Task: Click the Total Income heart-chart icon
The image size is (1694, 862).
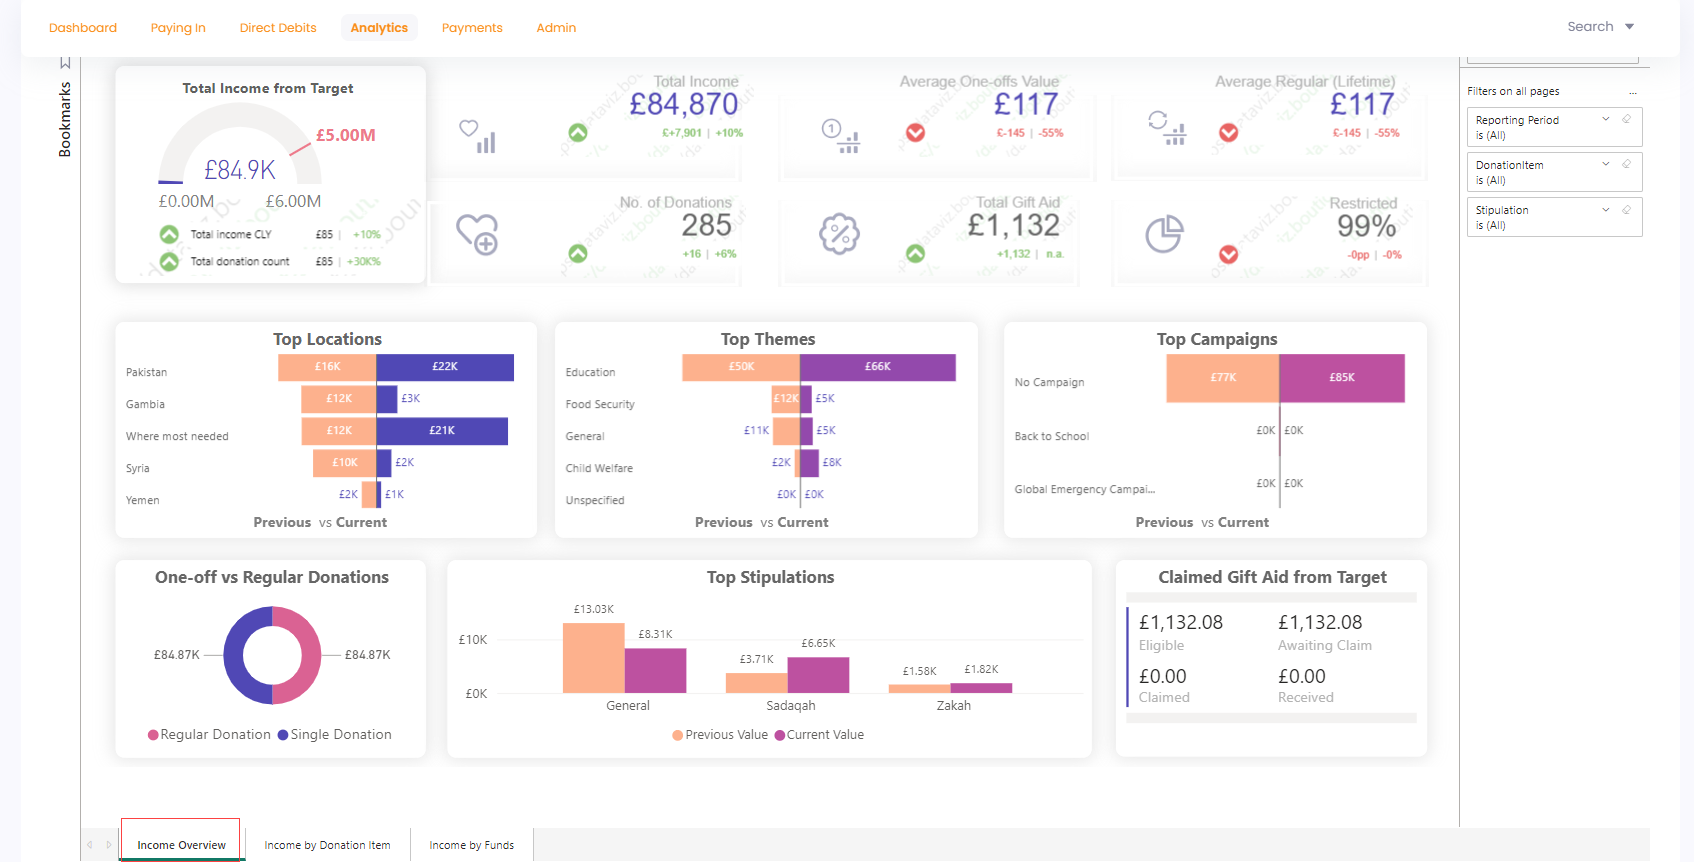Action: pos(478,136)
